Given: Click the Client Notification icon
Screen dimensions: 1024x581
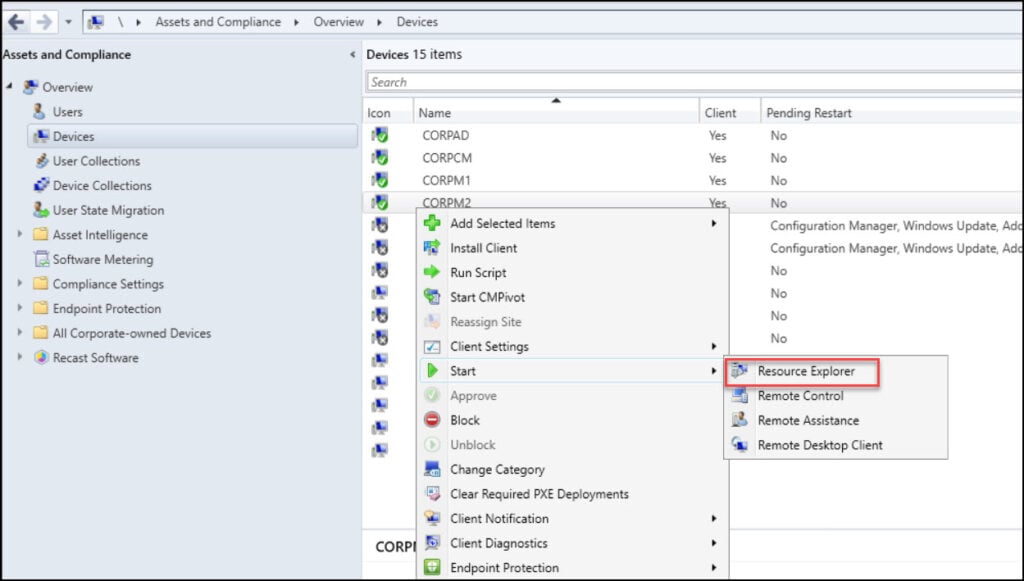Looking at the screenshot, I should pyautogui.click(x=432, y=518).
